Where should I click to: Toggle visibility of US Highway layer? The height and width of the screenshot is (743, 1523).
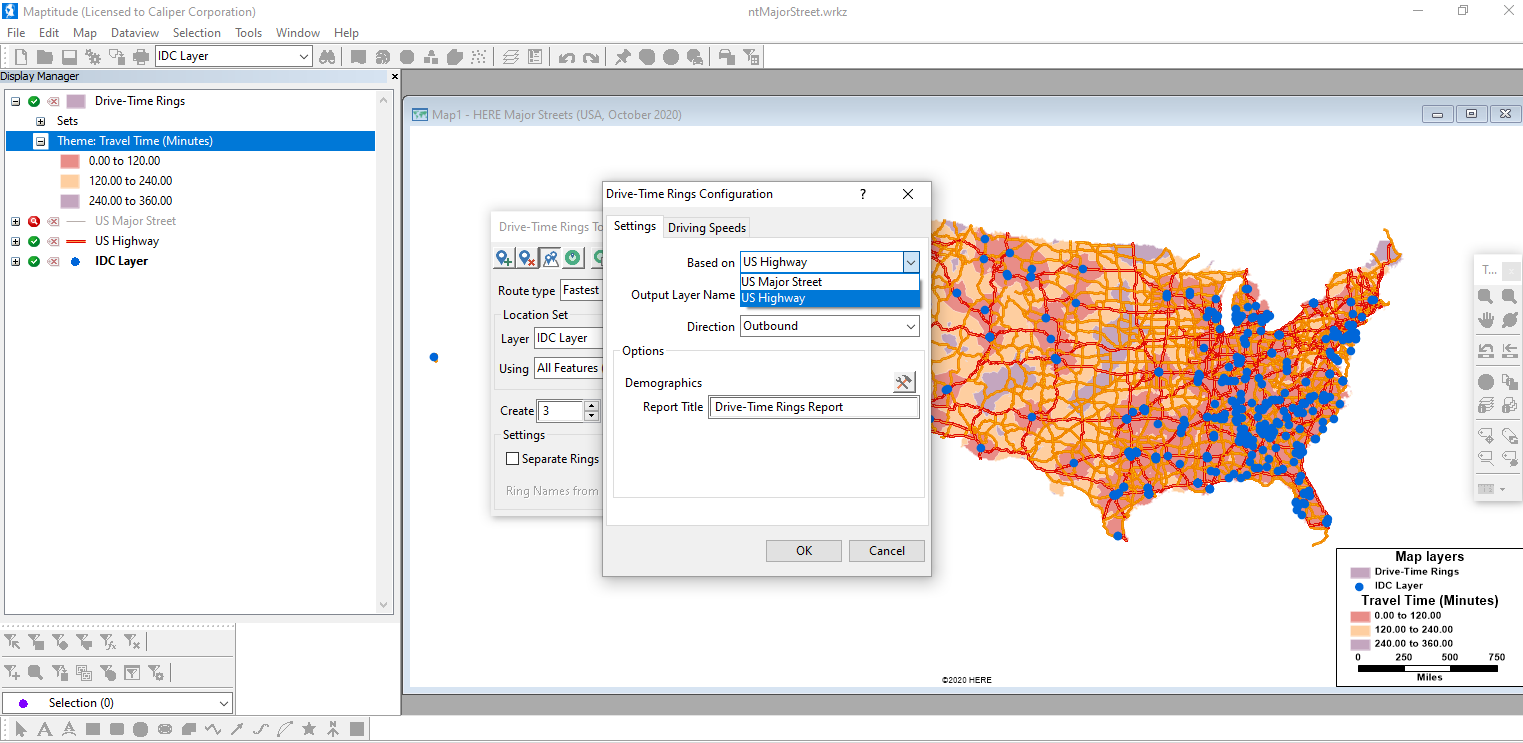click(x=34, y=241)
